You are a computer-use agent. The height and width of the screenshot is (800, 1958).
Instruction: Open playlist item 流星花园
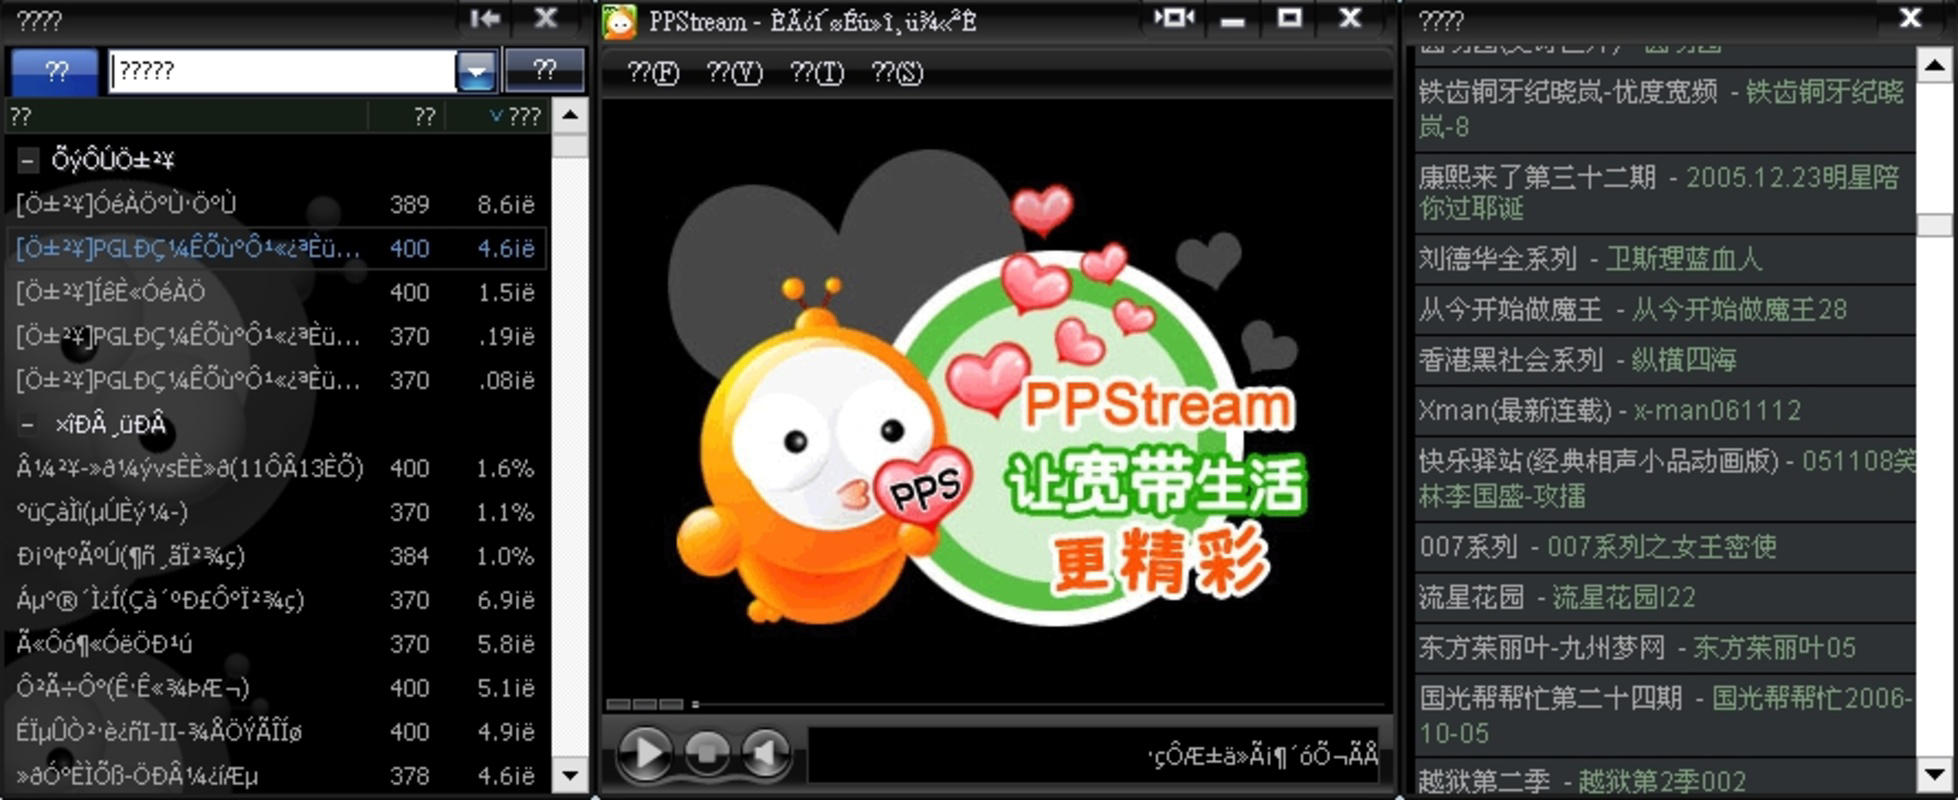(x=1665, y=598)
